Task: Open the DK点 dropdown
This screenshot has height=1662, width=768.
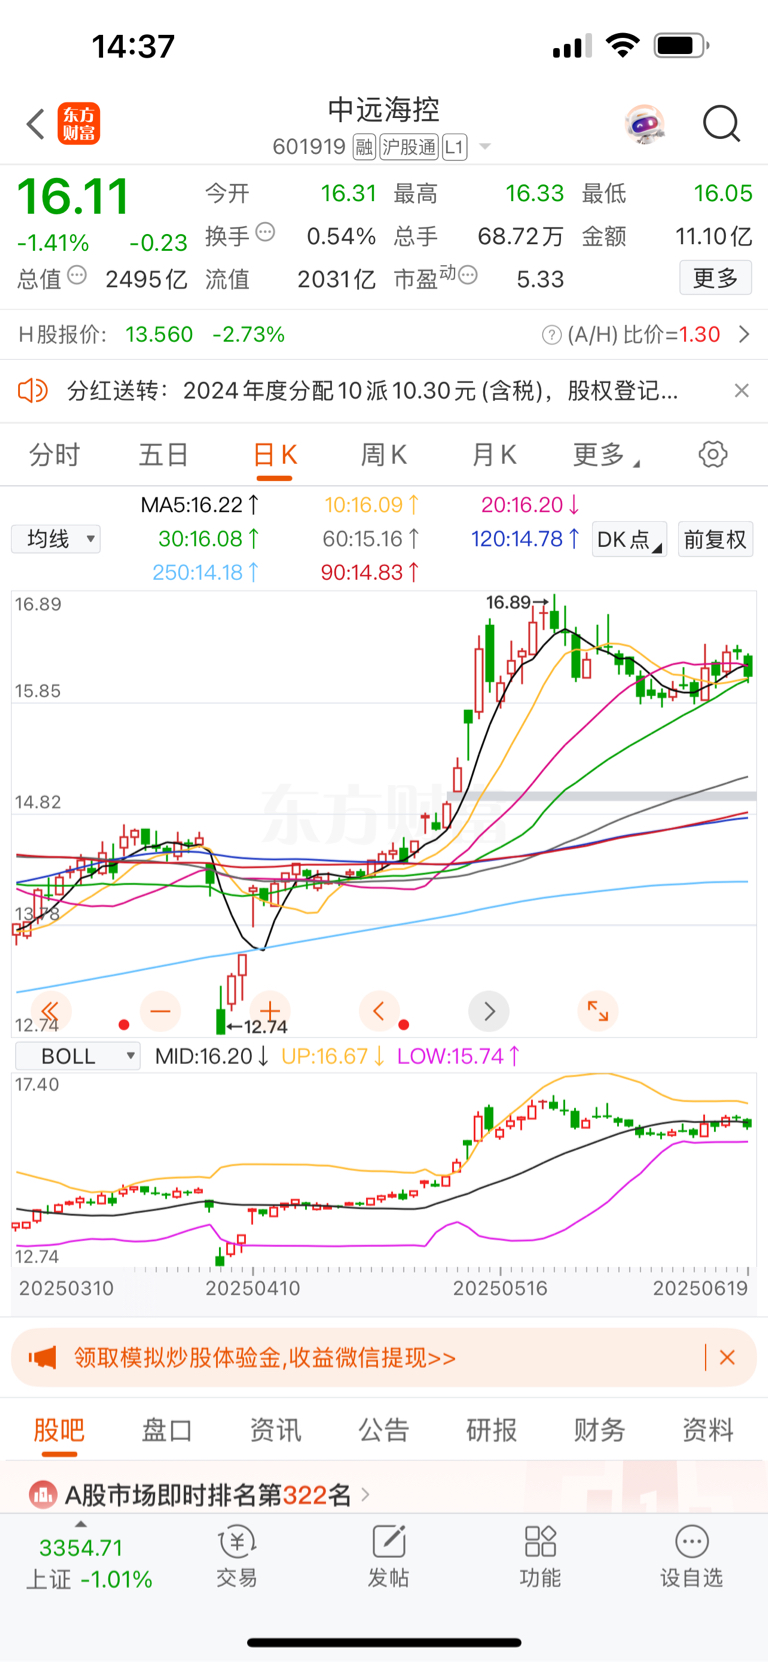Action: point(629,540)
